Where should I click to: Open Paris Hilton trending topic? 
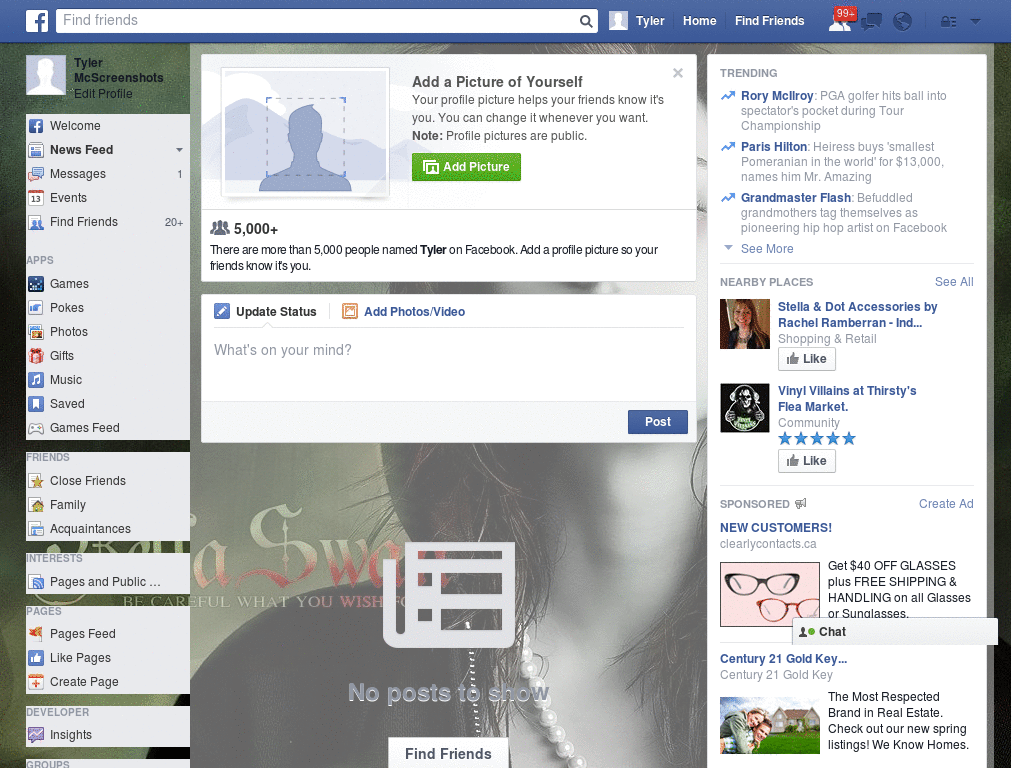pyautogui.click(x=774, y=147)
